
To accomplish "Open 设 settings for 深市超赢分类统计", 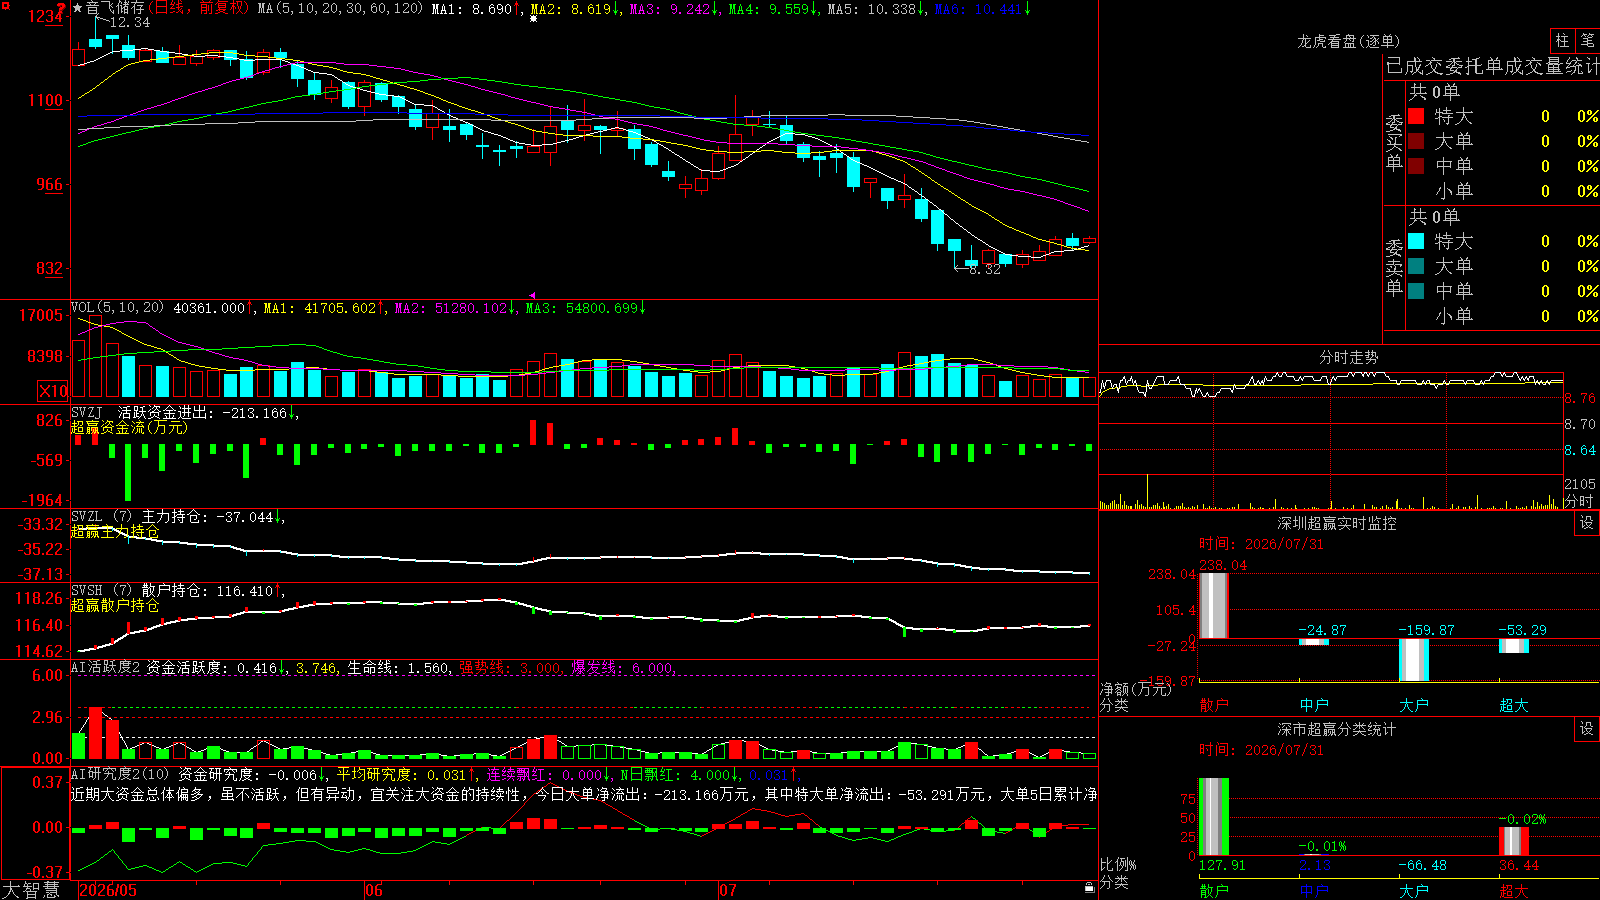I will pyautogui.click(x=1587, y=729).
